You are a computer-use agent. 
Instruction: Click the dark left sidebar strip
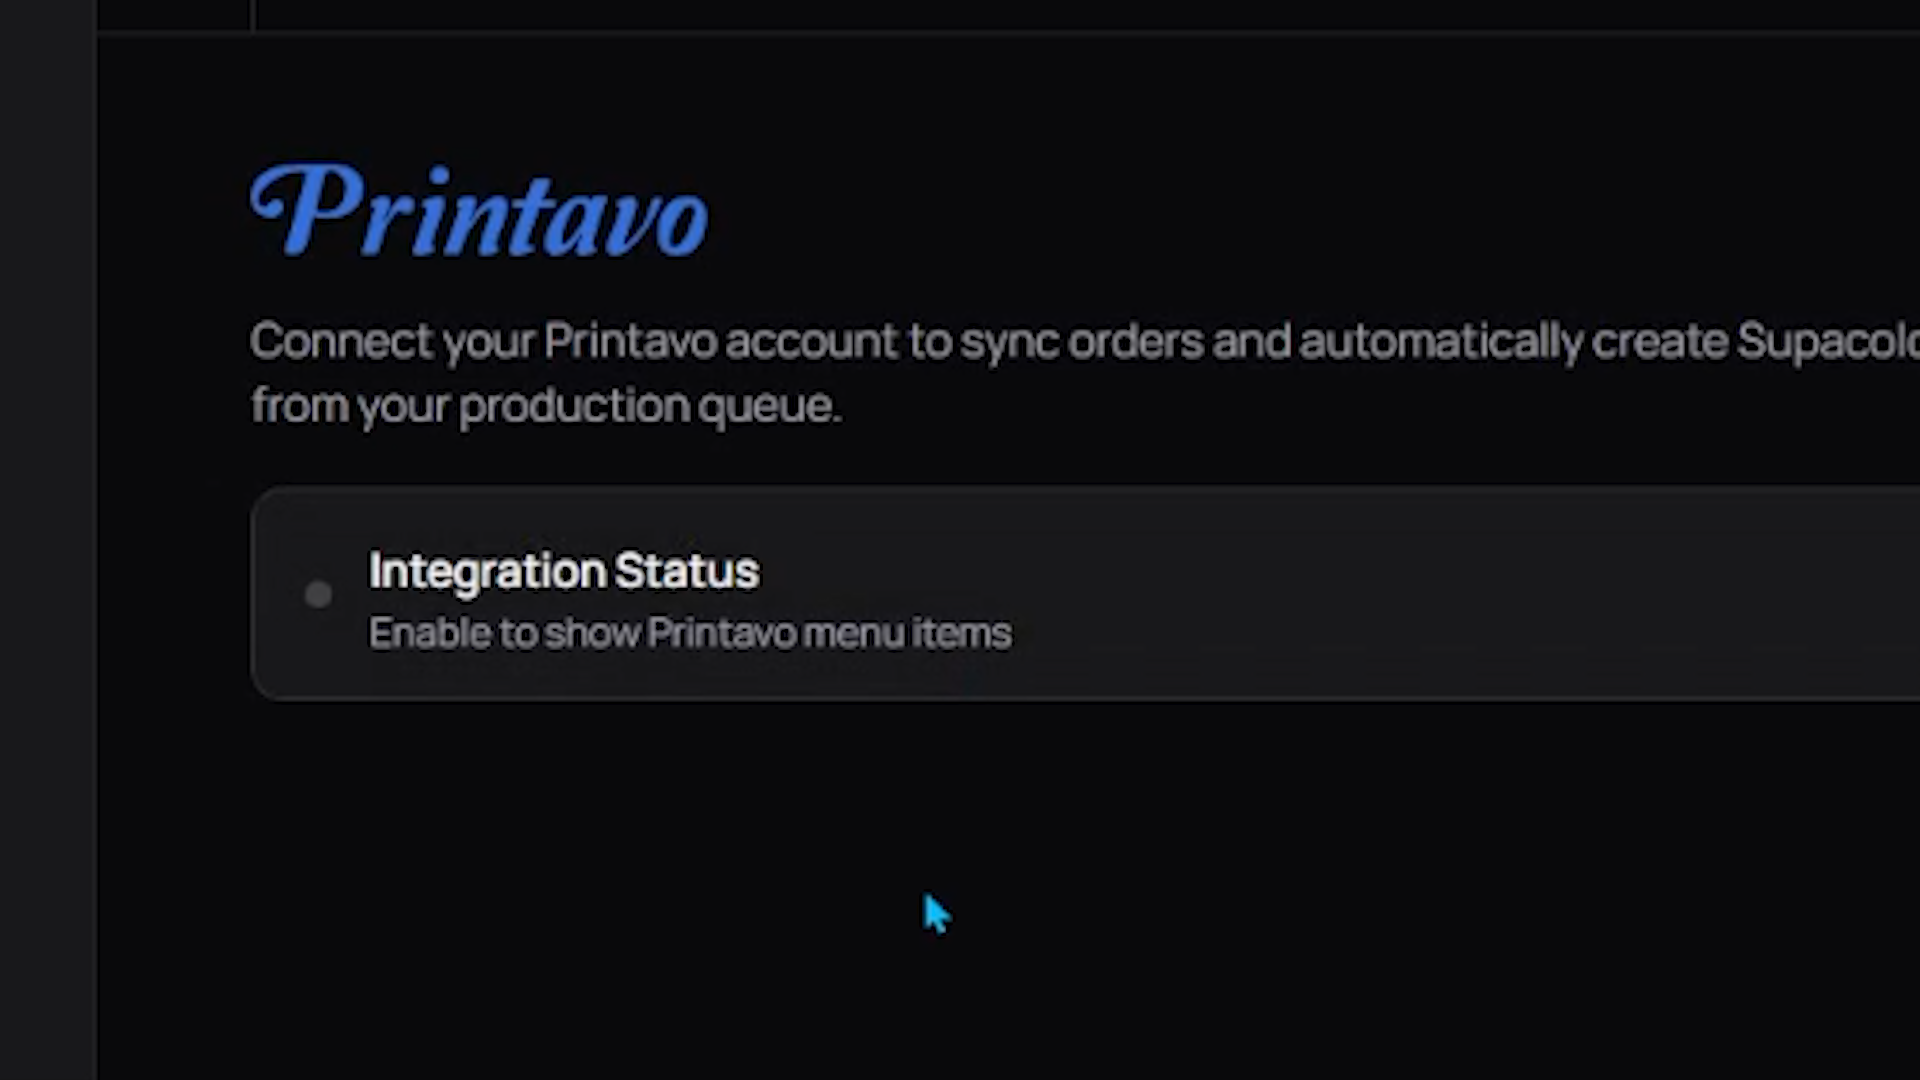tap(48, 540)
